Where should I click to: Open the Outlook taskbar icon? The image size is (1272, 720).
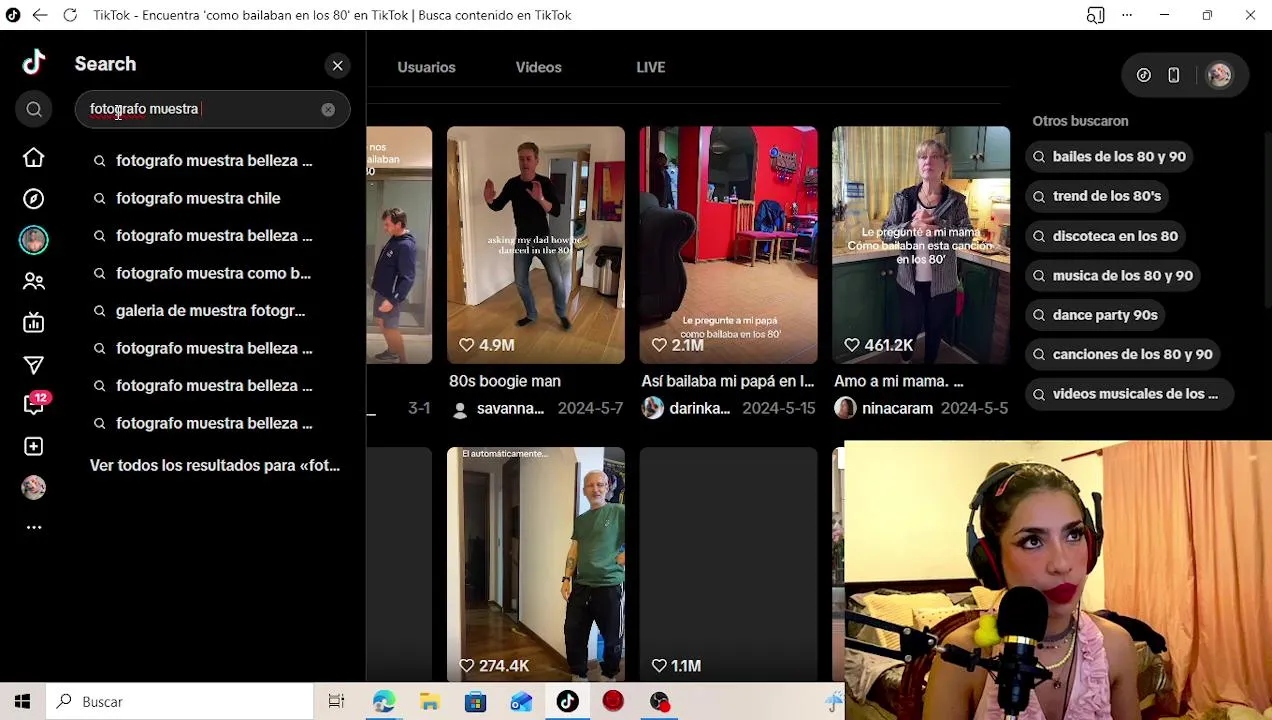[x=522, y=702]
